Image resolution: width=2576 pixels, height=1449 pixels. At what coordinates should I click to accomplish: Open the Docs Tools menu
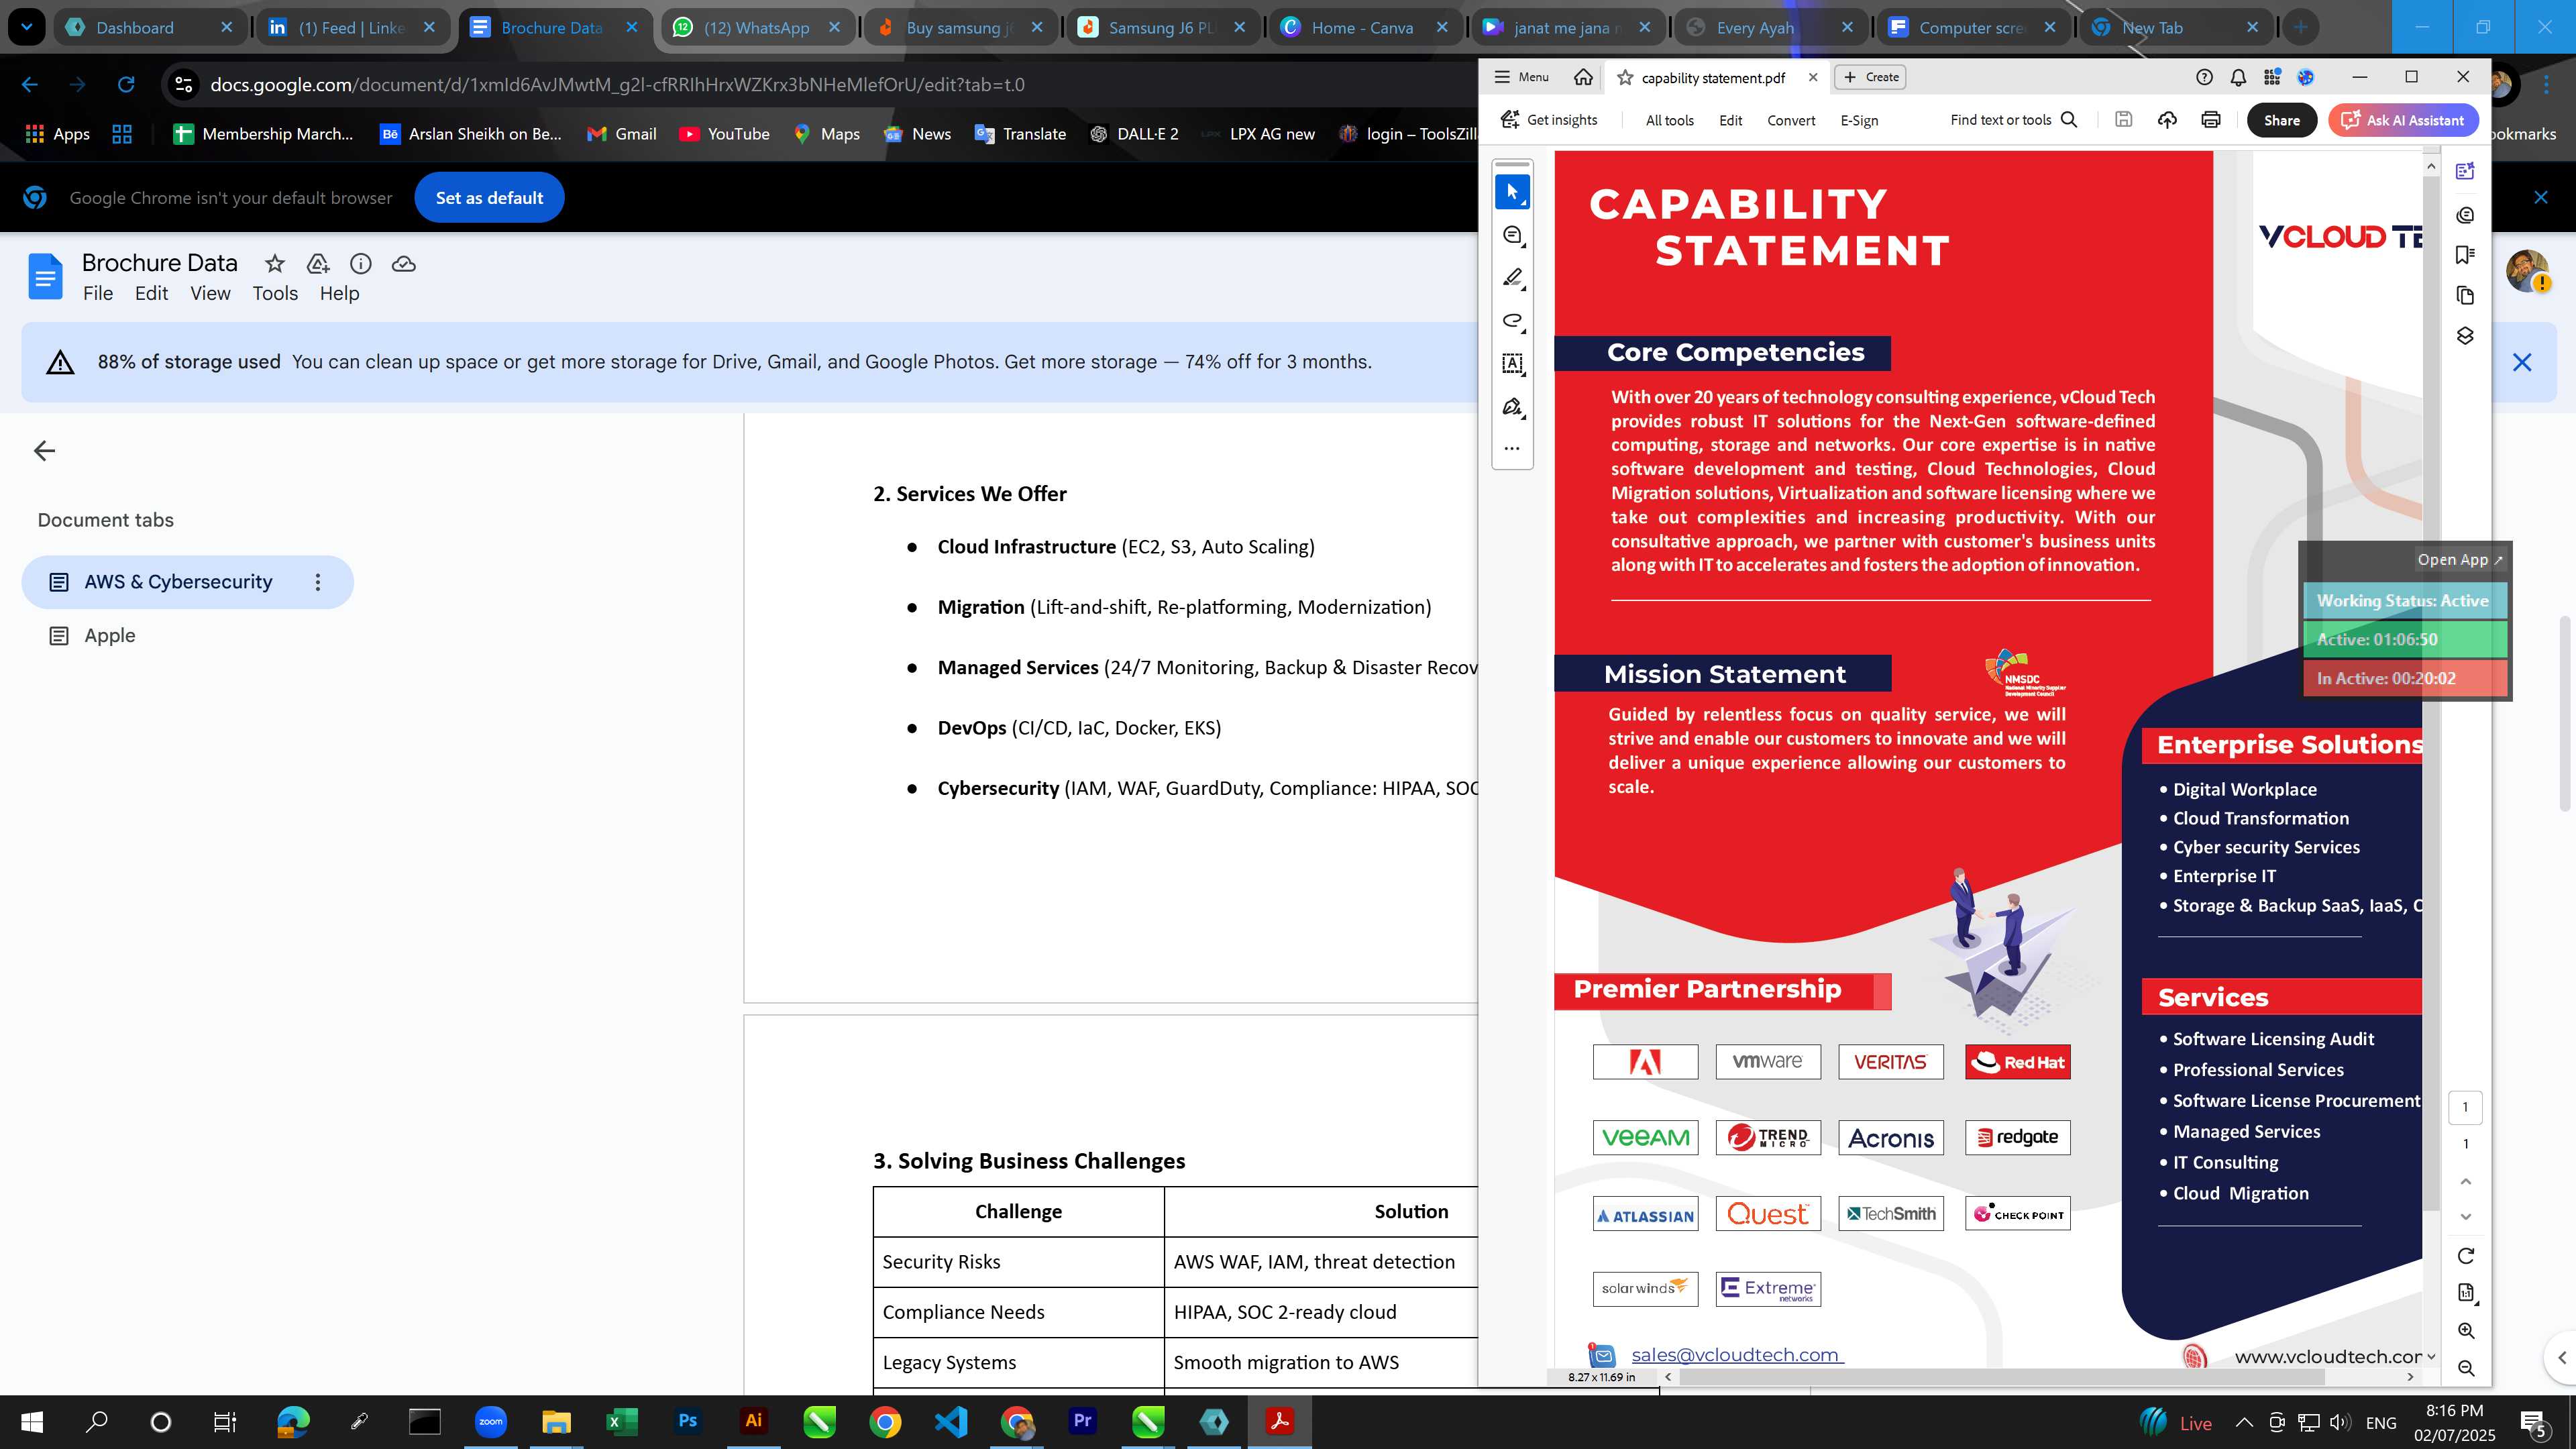275,293
